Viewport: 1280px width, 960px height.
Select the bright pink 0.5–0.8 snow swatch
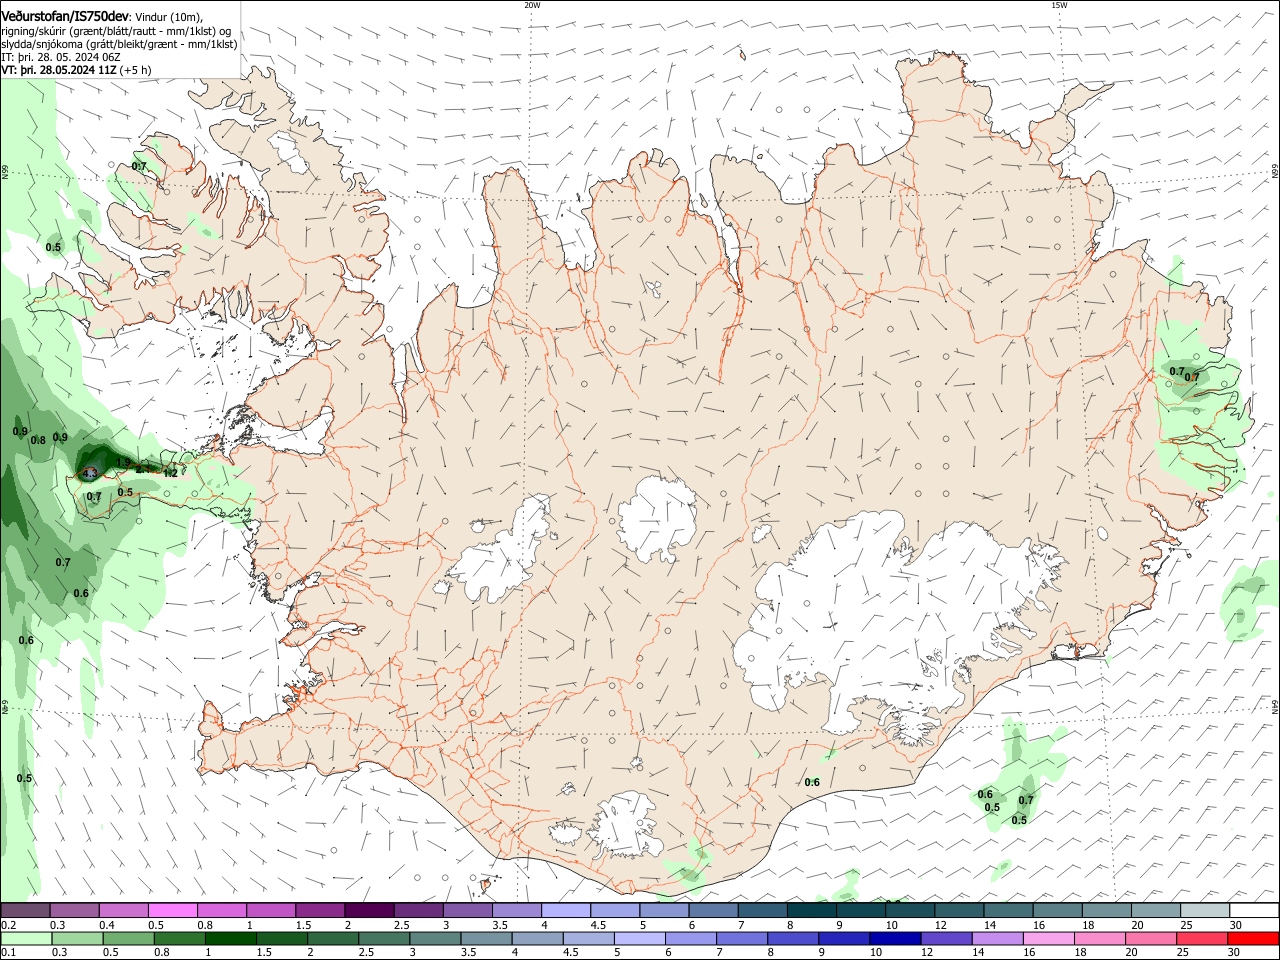pos(172,911)
